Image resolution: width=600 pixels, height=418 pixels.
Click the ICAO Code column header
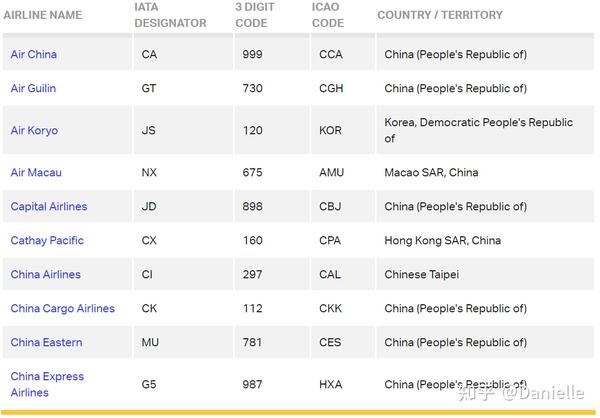point(327,15)
